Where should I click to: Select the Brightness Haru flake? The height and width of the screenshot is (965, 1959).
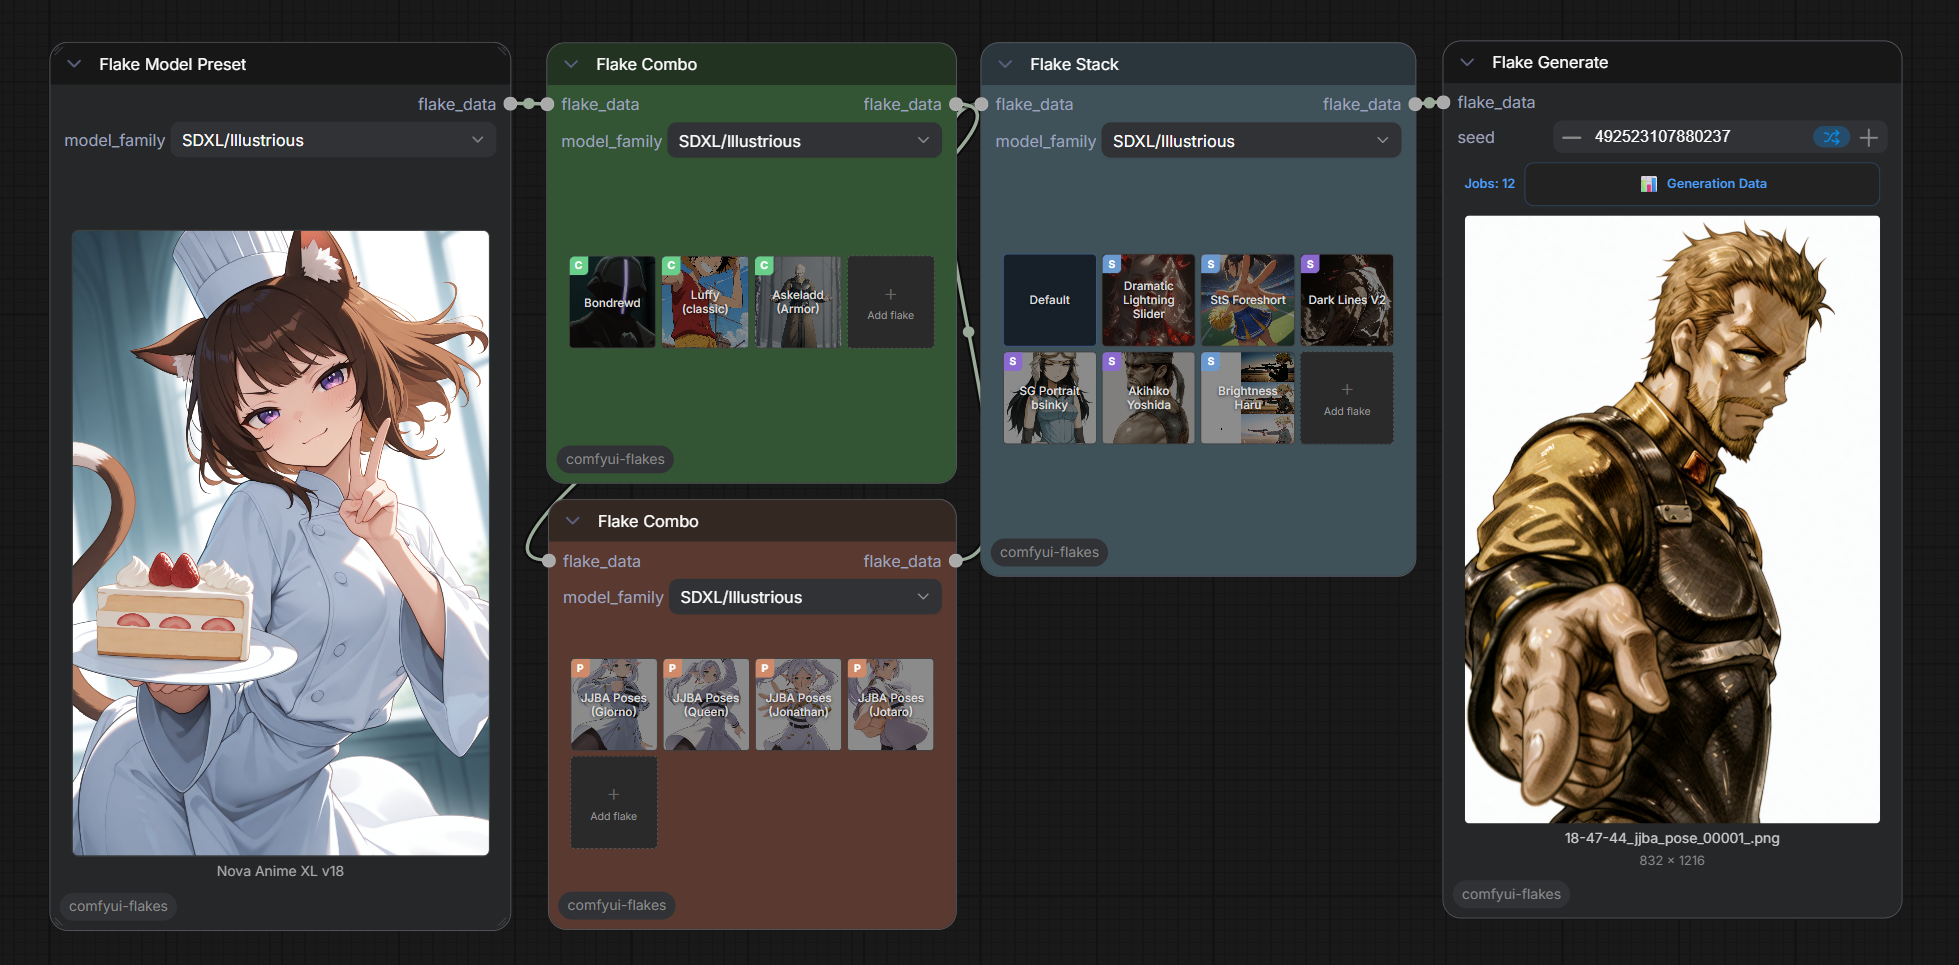click(x=1247, y=398)
